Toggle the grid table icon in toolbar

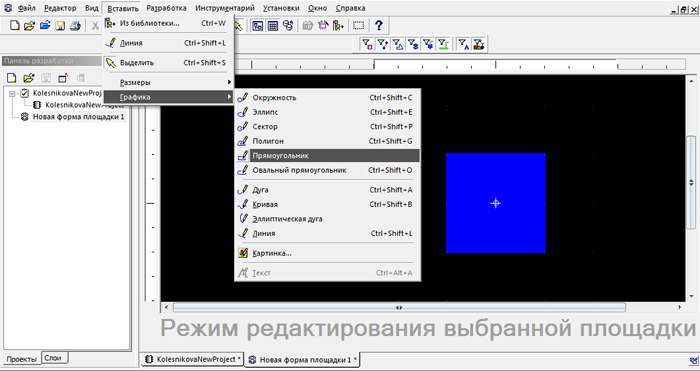(272, 25)
